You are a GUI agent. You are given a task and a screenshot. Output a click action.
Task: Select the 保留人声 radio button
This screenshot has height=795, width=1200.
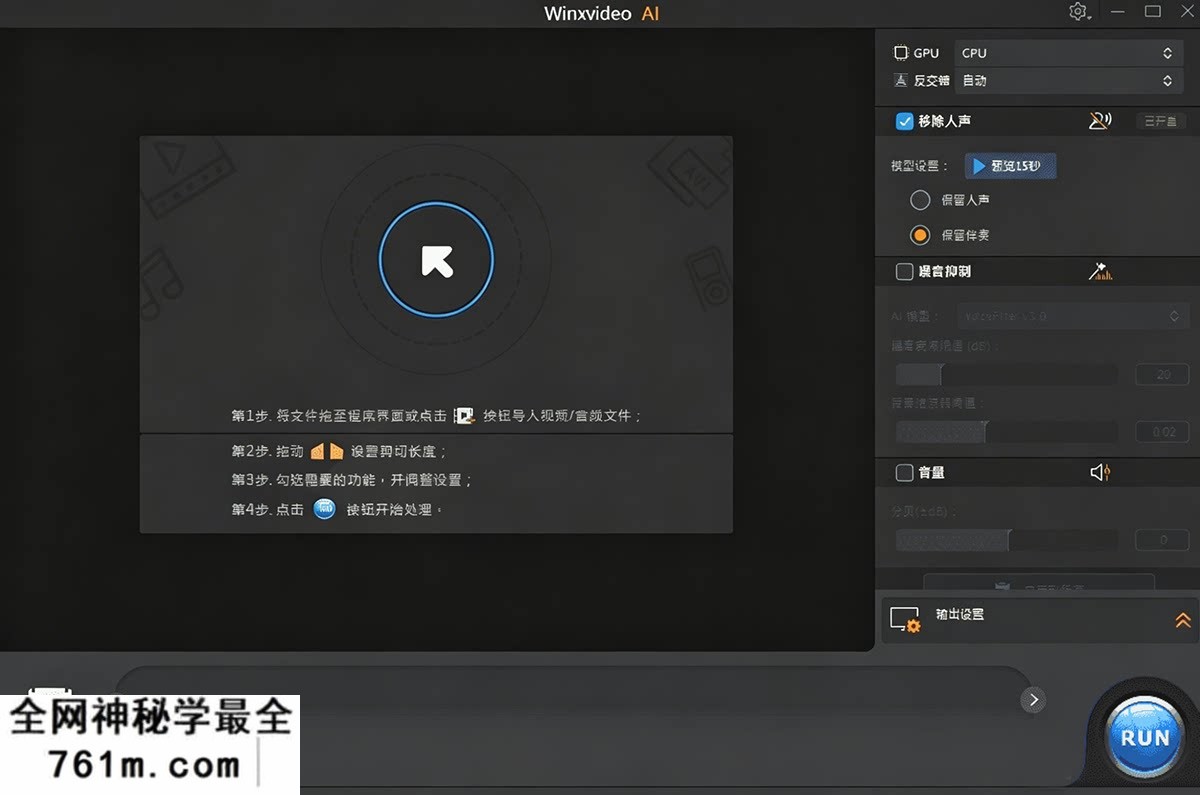point(920,200)
